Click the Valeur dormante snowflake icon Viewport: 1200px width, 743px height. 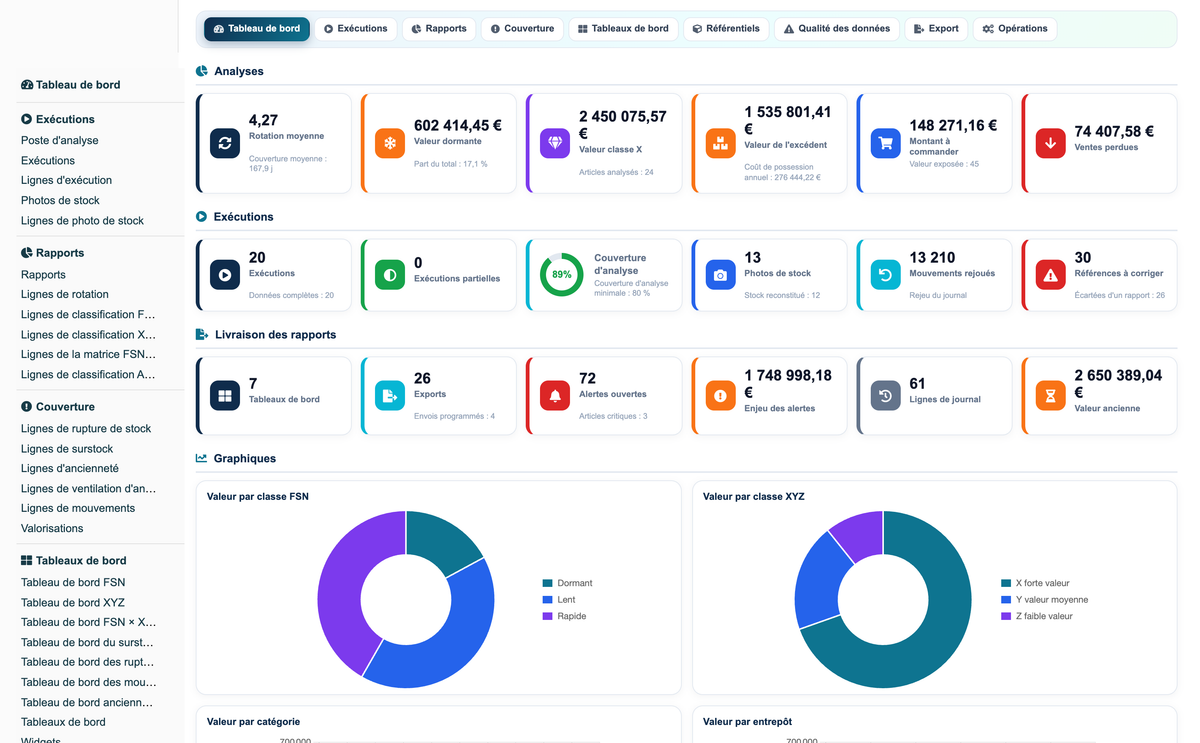click(x=390, y=143)
